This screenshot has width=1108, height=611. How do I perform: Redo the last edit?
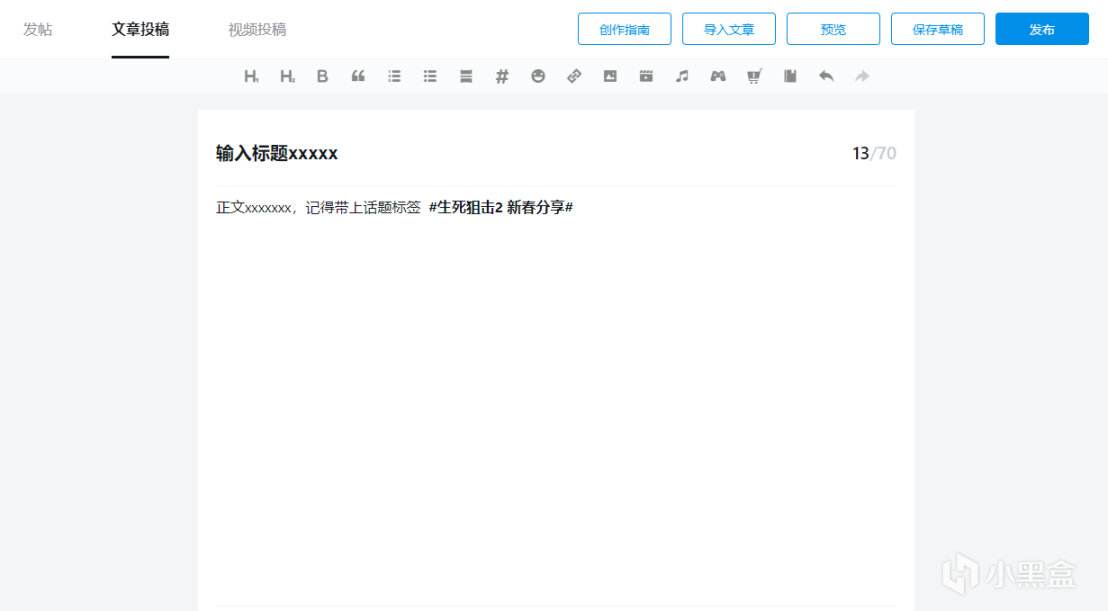[862, 76]
